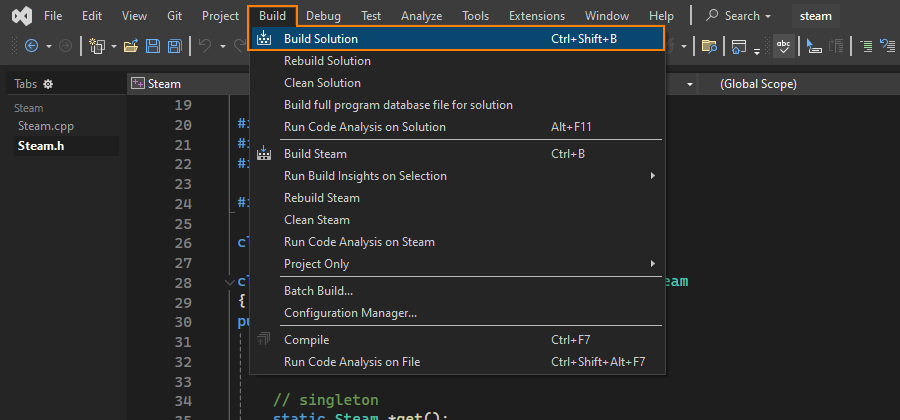
Task: Click the greyed document-arrow toolbar icon
Action: pos(836,46)
